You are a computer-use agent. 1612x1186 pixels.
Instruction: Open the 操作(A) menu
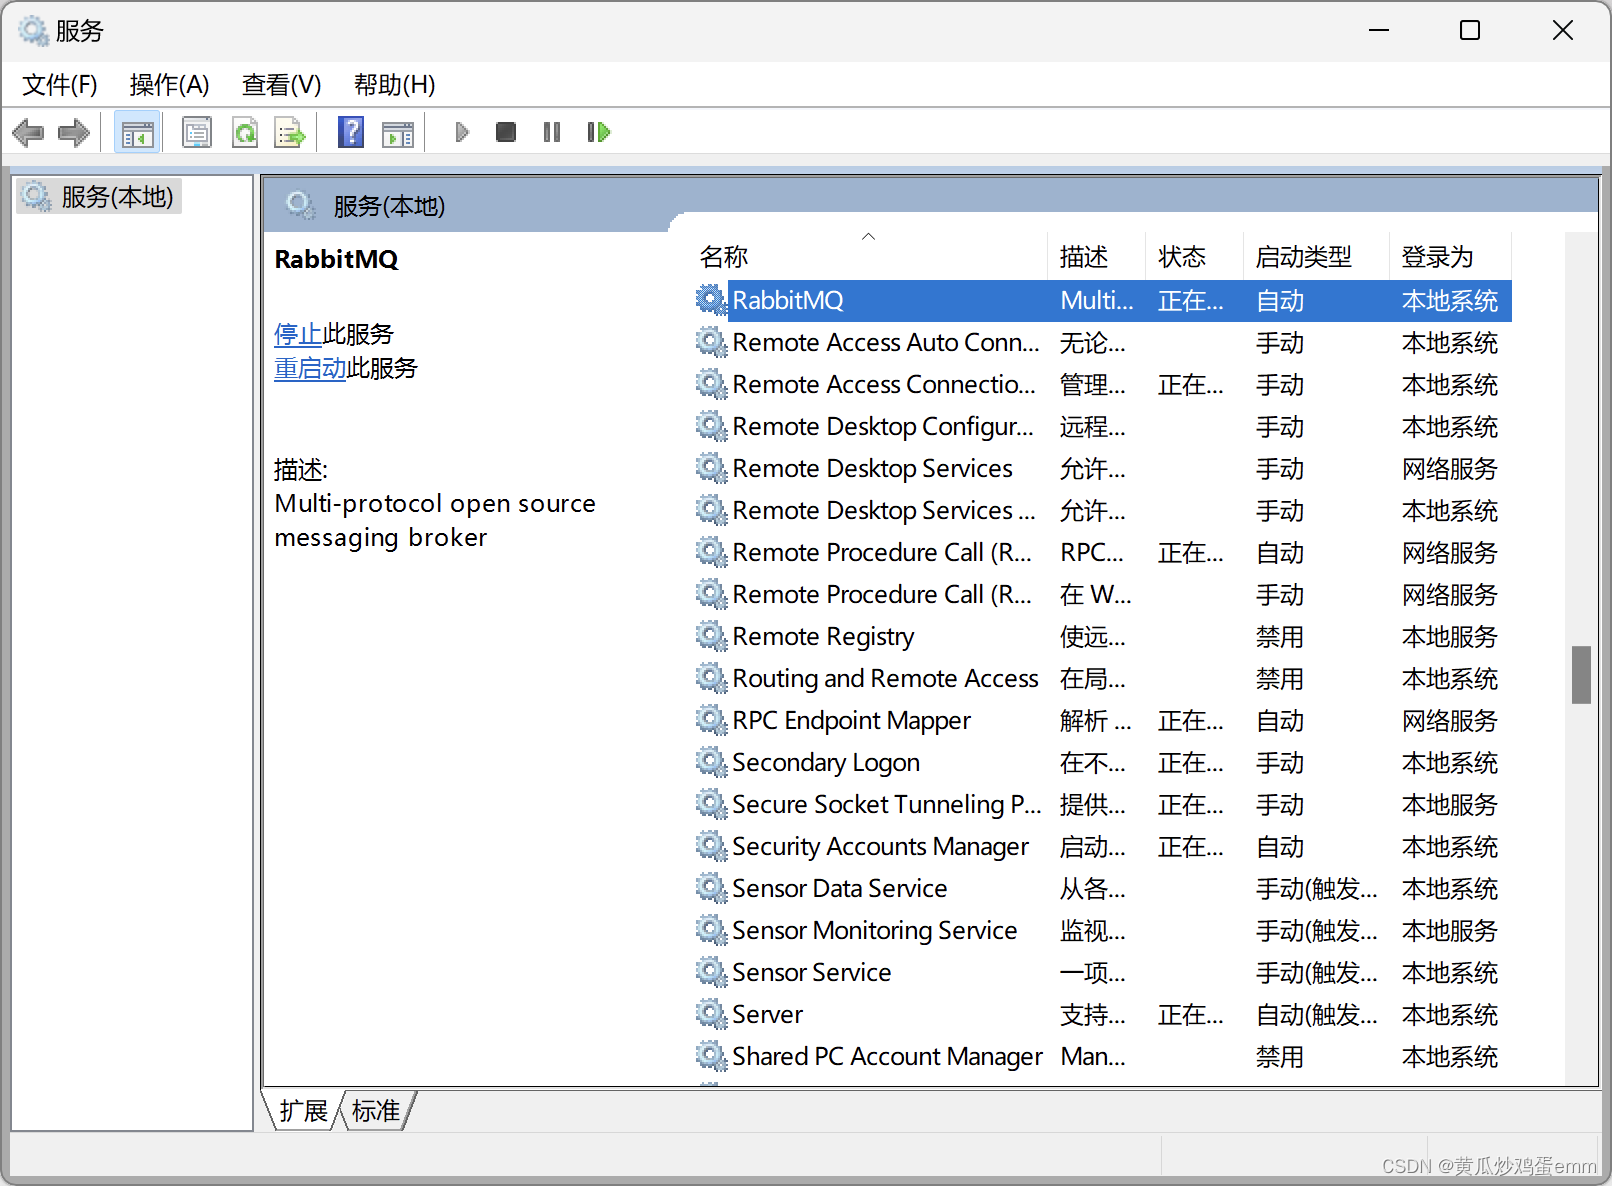click(x=169, y=85)
